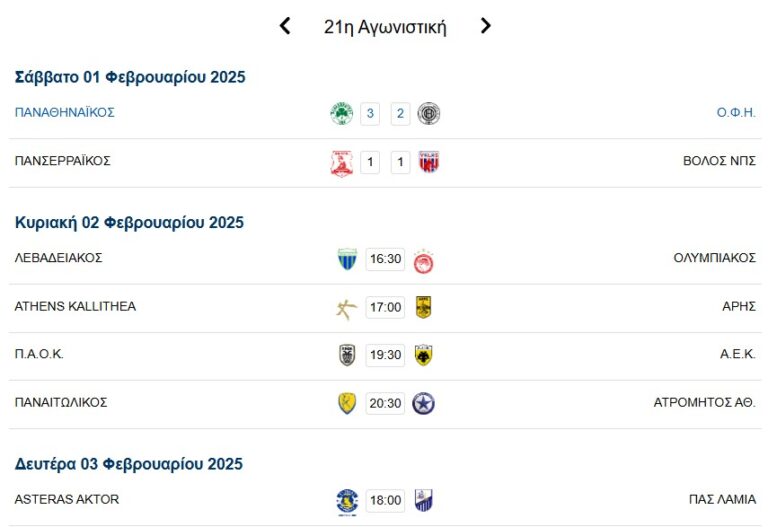Select the ΟΛΥΜΠΙΑΚΟΣ team name

tap(714, 258)
